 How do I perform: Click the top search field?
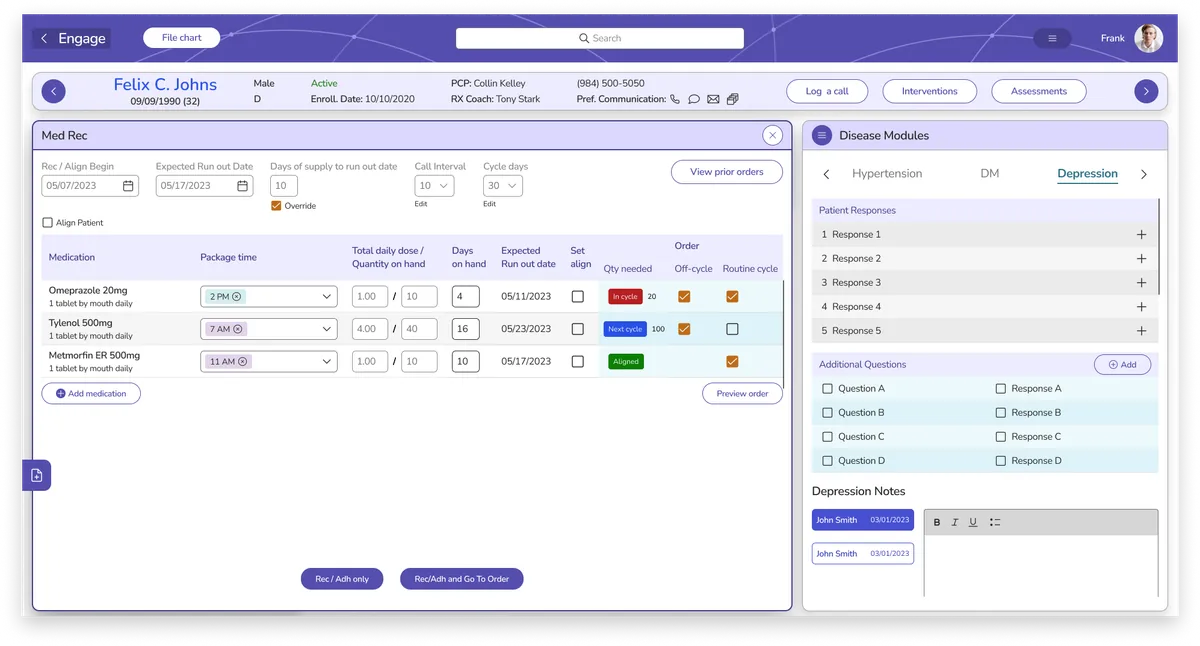tap(600, 38)
